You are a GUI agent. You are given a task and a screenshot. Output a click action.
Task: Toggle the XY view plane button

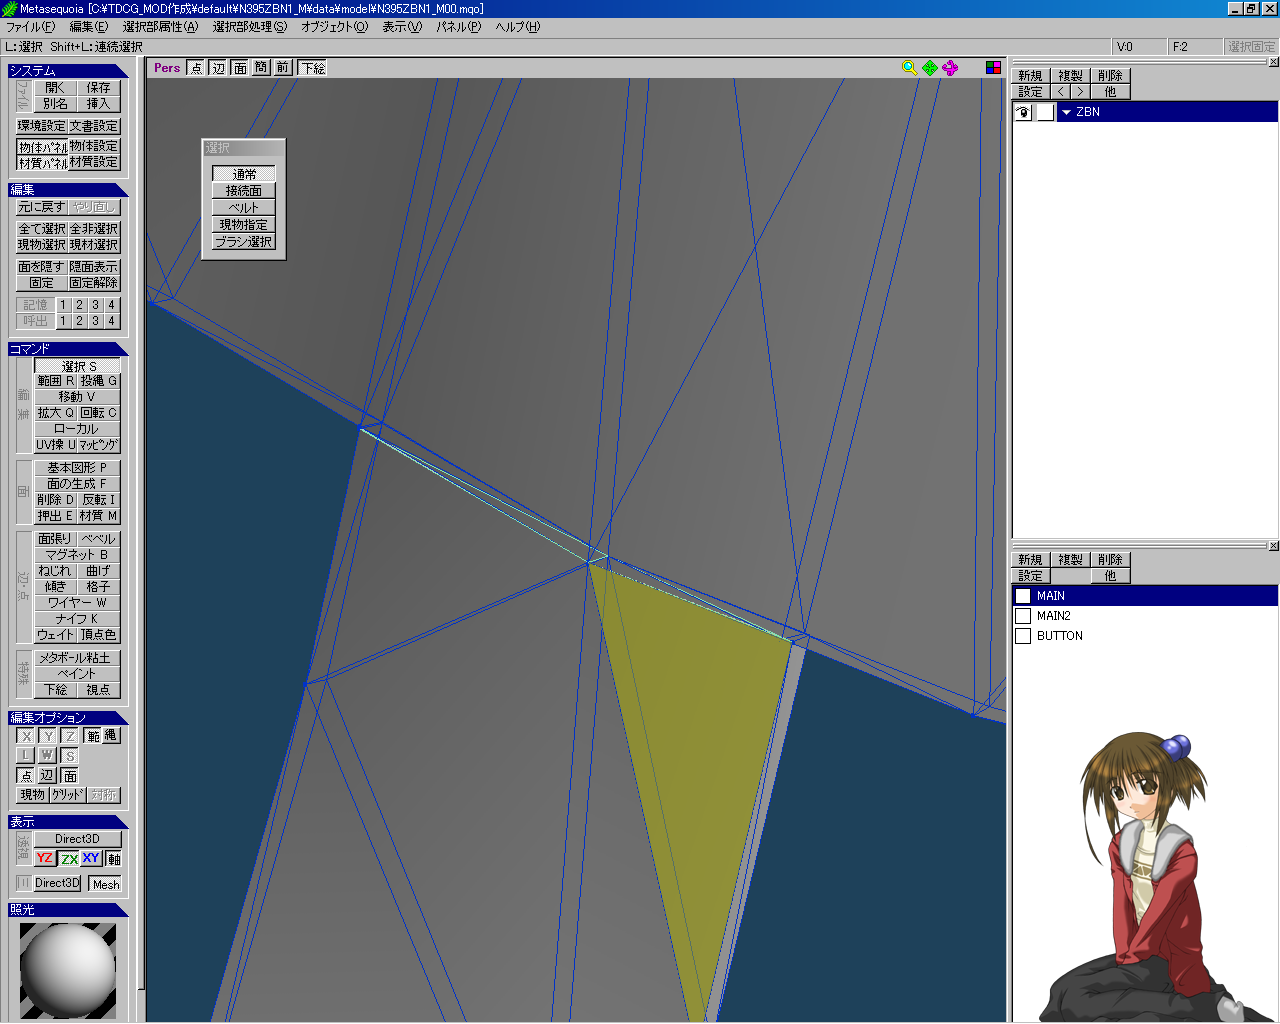tap(91, 858)
